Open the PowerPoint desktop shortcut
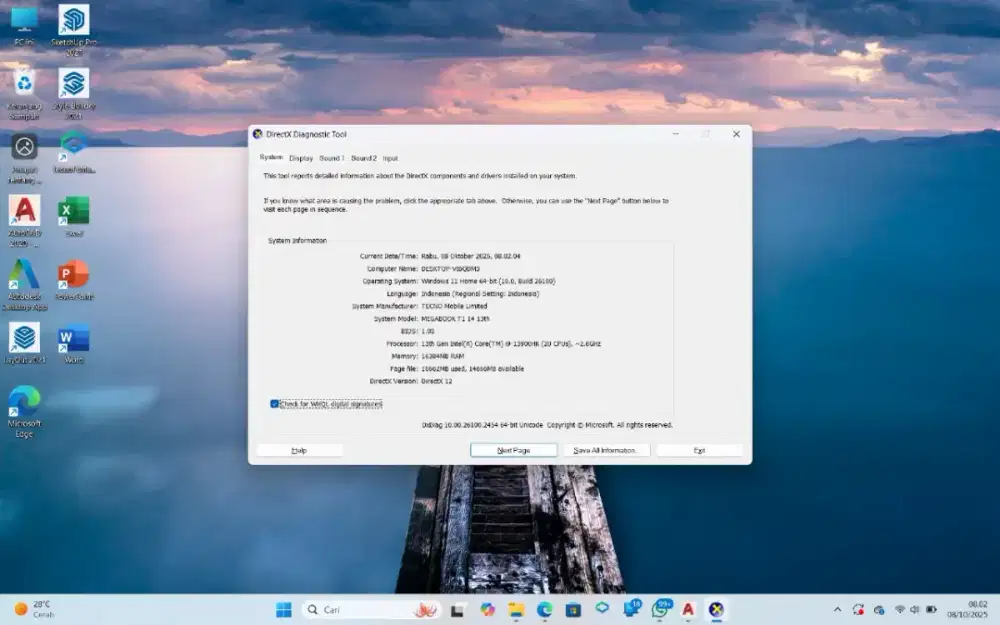The width and height of the screenshot is (1000, 625). (73, 275)
